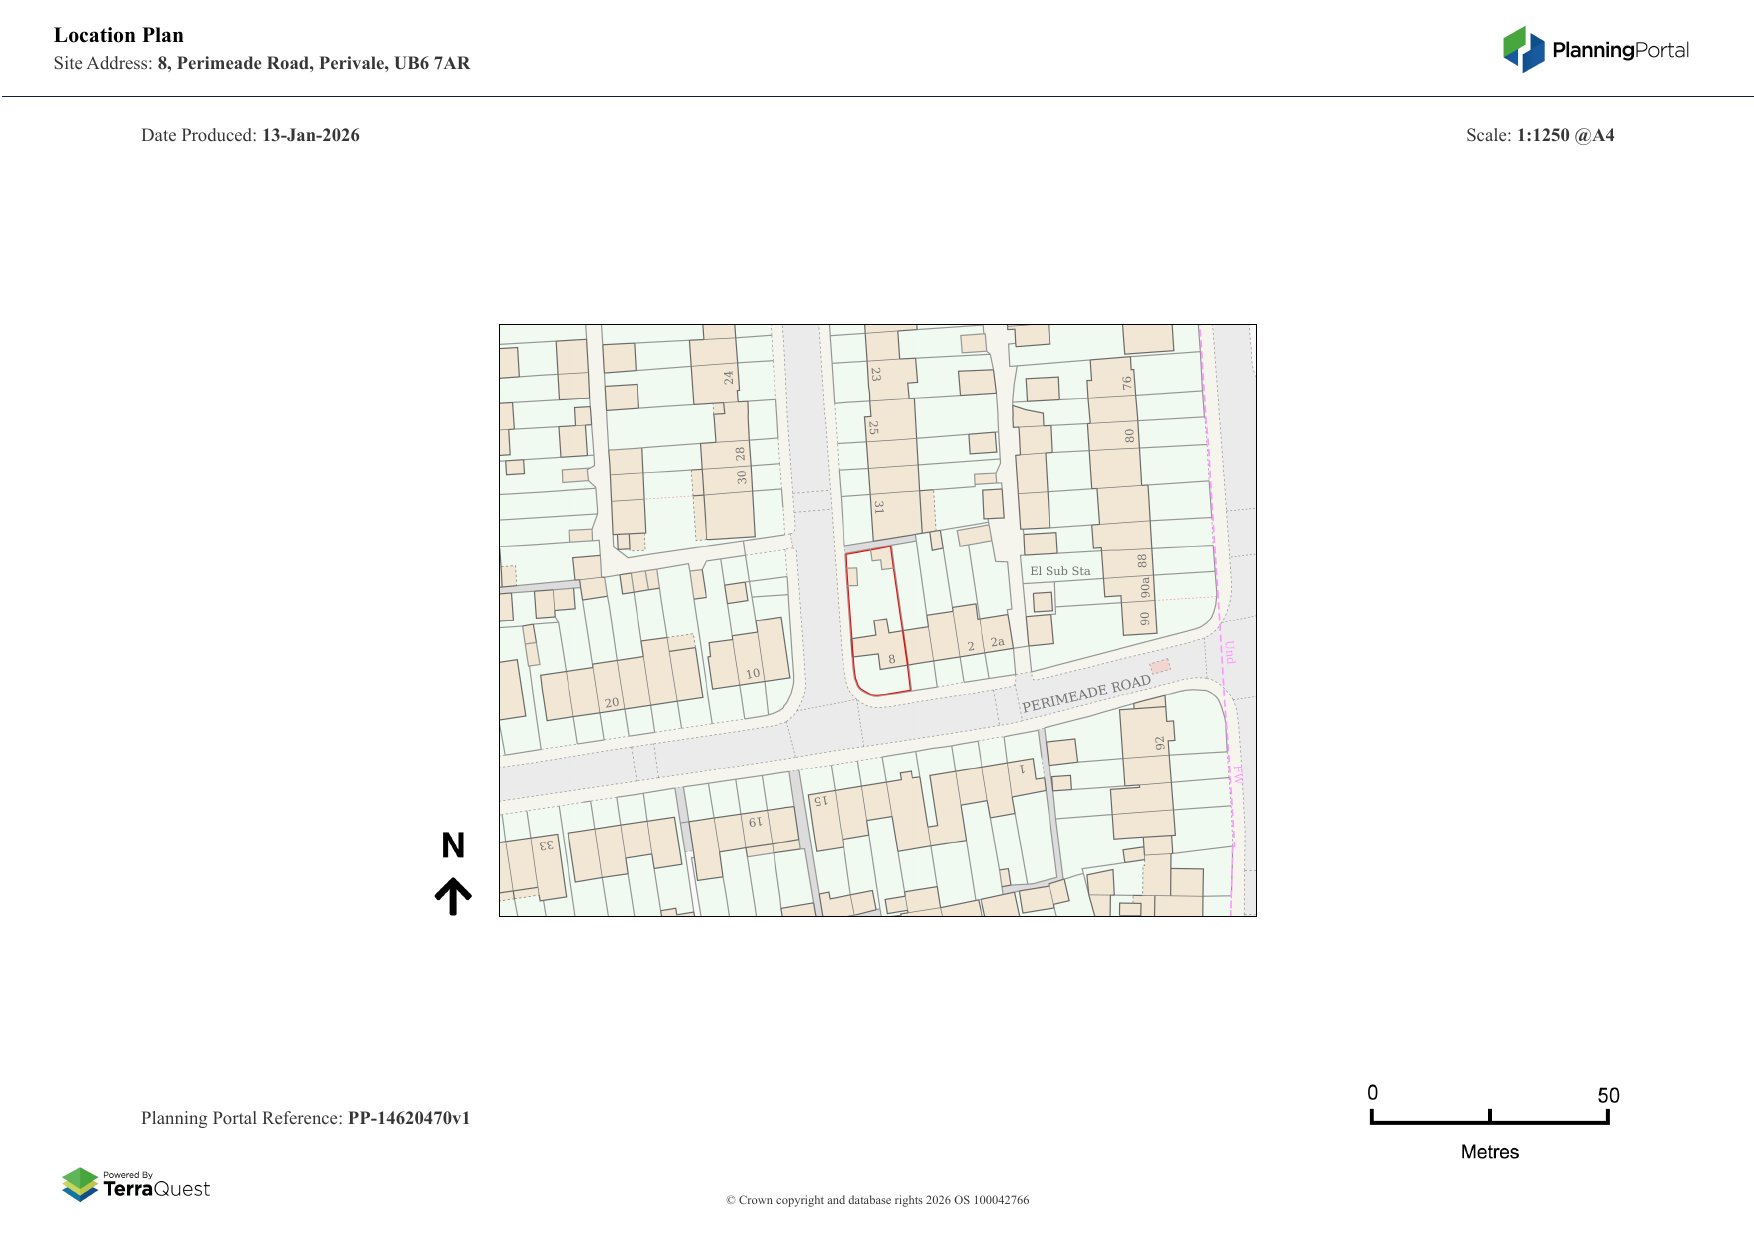
Task: Click house number 2a on the map
Action: pos(997,642)
